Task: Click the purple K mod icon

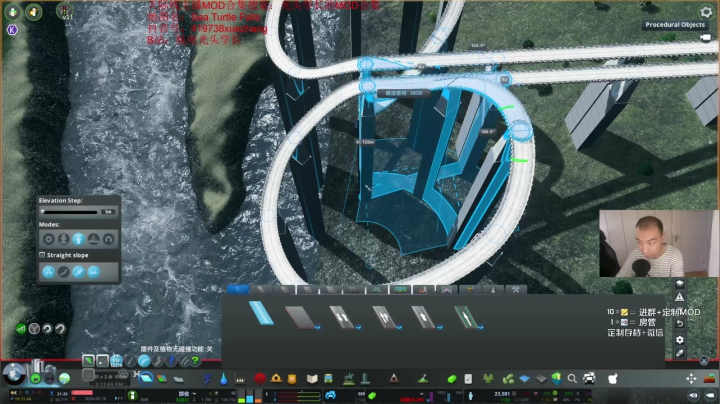Action: tap(12, 30)
